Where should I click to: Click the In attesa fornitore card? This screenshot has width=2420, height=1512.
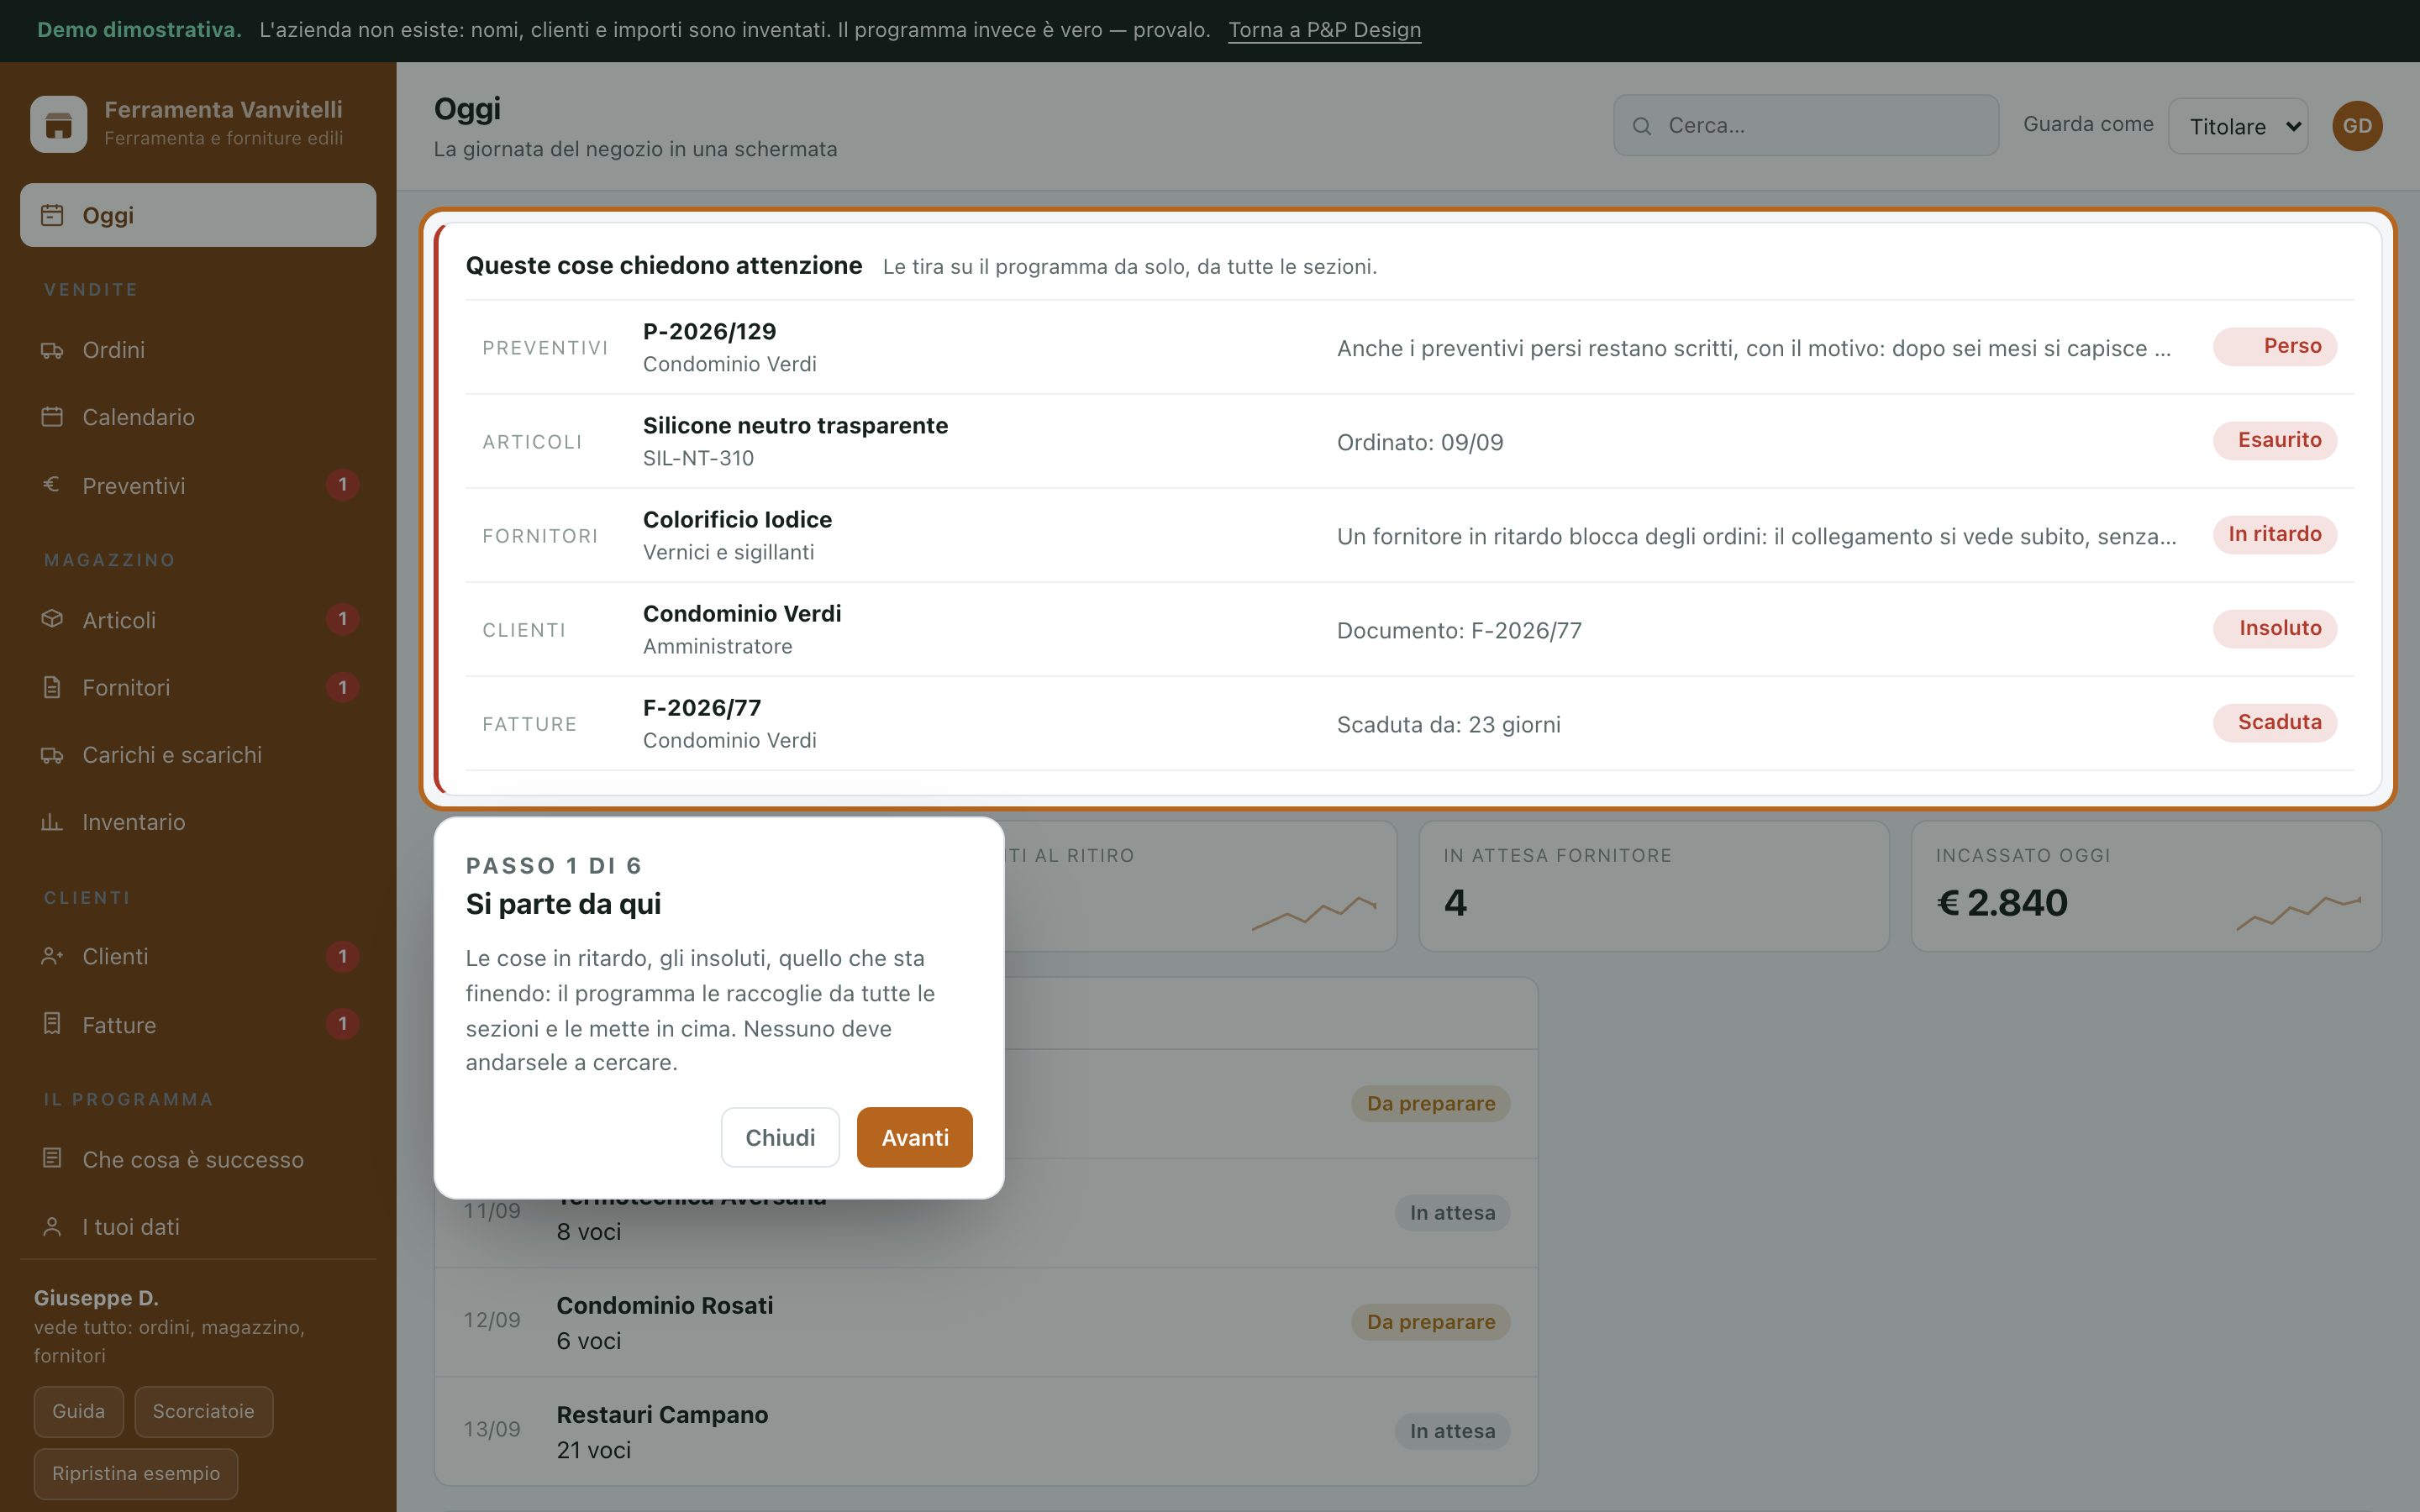(1654, 886)
